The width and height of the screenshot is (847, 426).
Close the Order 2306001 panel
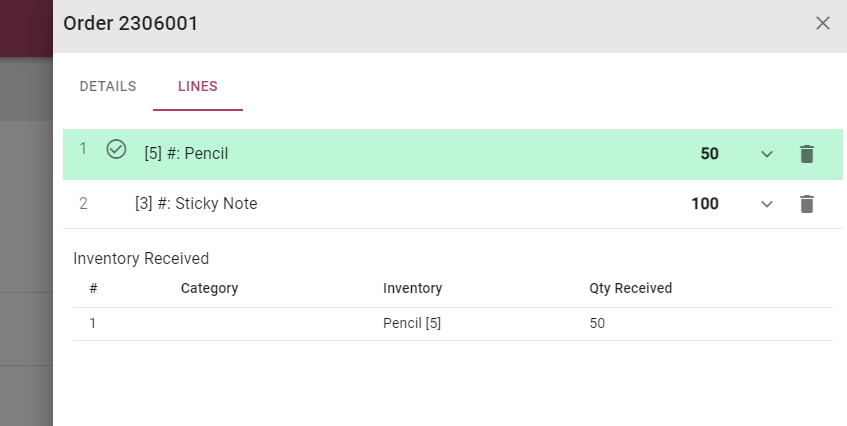[x=823, y=23]
